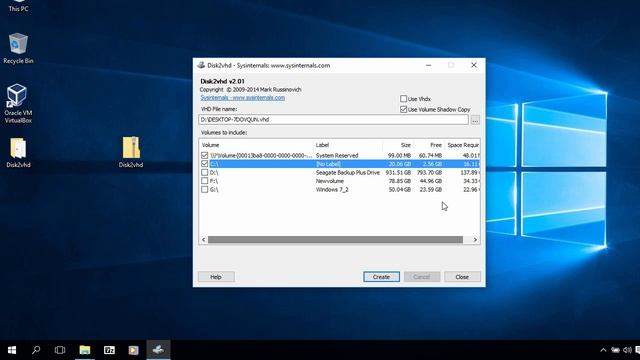Select the Disk2vhd zip archive icon
The height and width of the screenshot is (360, 640).
pyautogui.click(x=131, y=153)
